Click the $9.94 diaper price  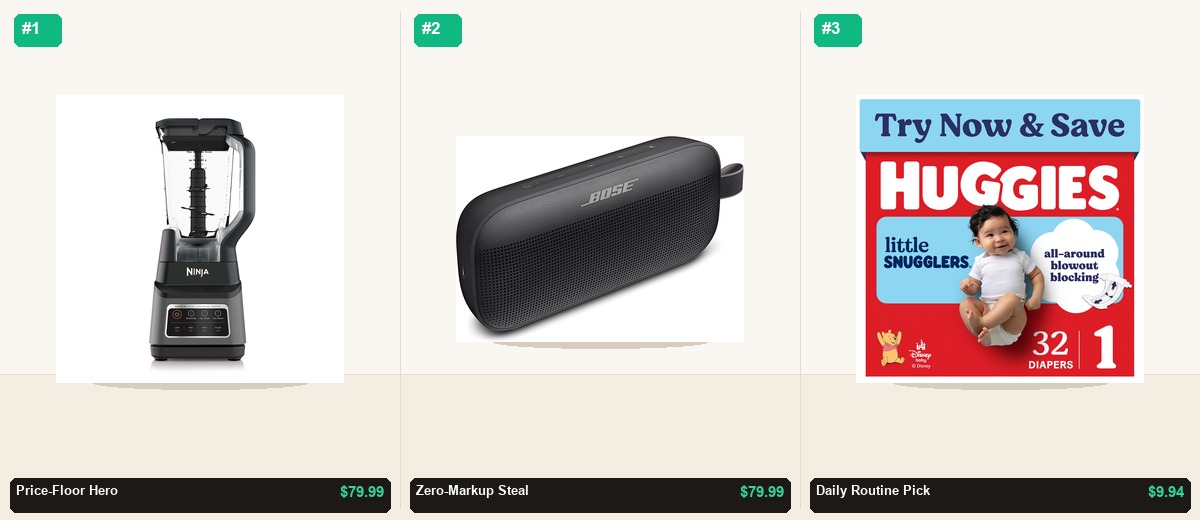pos(1166,492)
